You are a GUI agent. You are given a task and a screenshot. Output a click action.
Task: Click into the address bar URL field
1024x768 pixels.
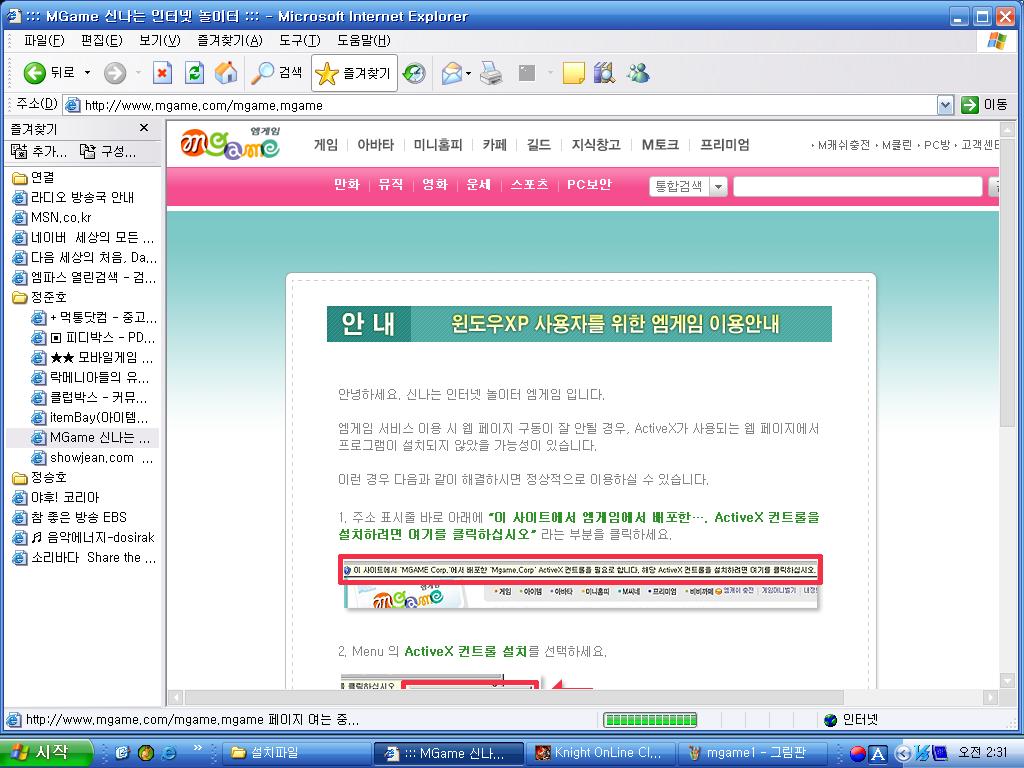click(x=501, y=105)
